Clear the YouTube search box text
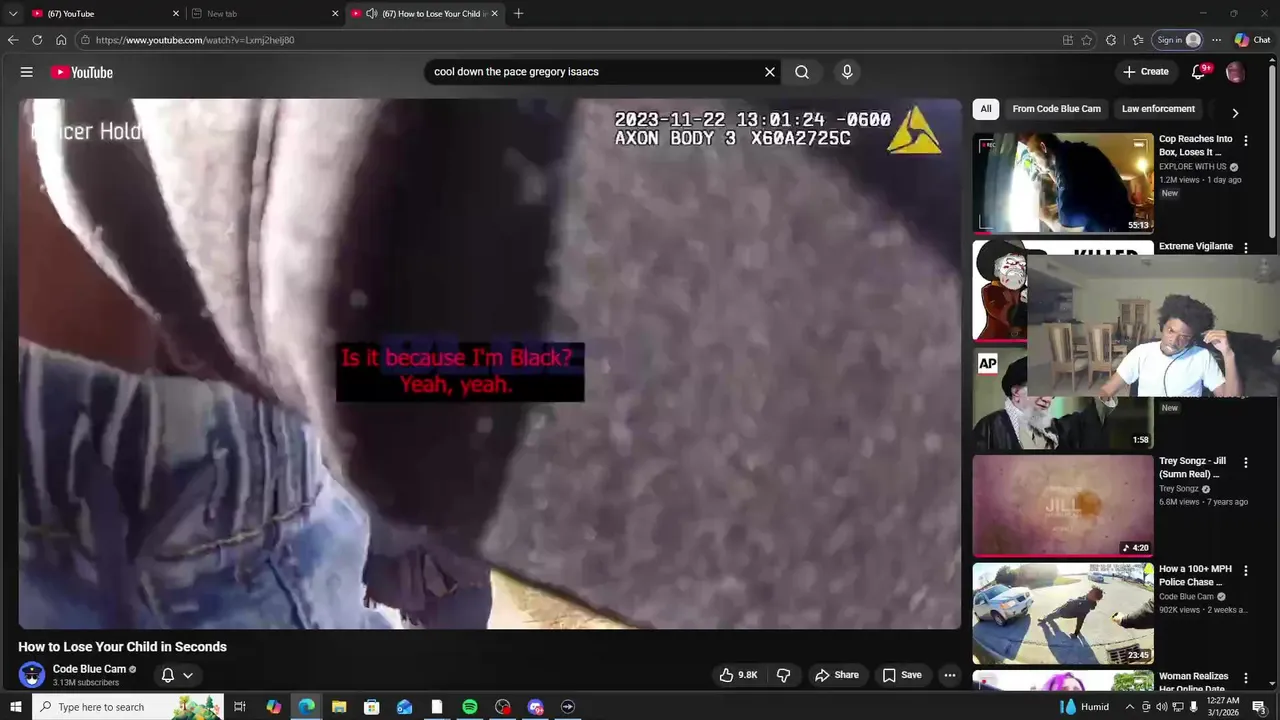The width and height of the screenshot is (1280, 720). click(x=770, y=72)
